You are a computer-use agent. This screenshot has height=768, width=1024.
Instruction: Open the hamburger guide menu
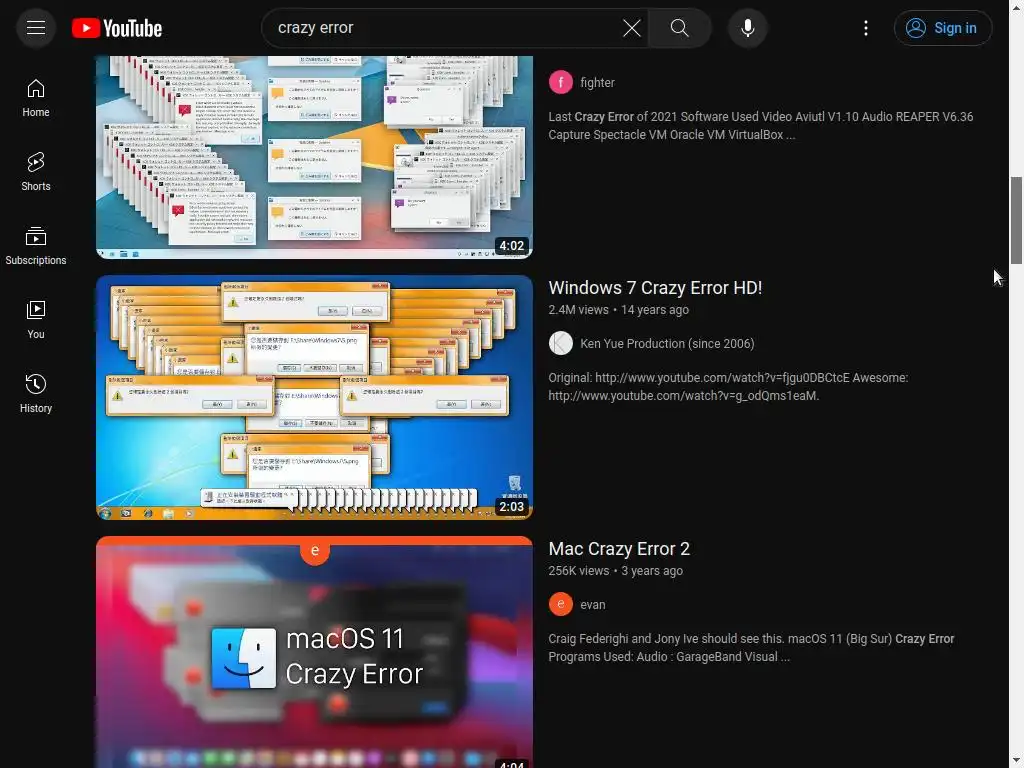(36, 28)
